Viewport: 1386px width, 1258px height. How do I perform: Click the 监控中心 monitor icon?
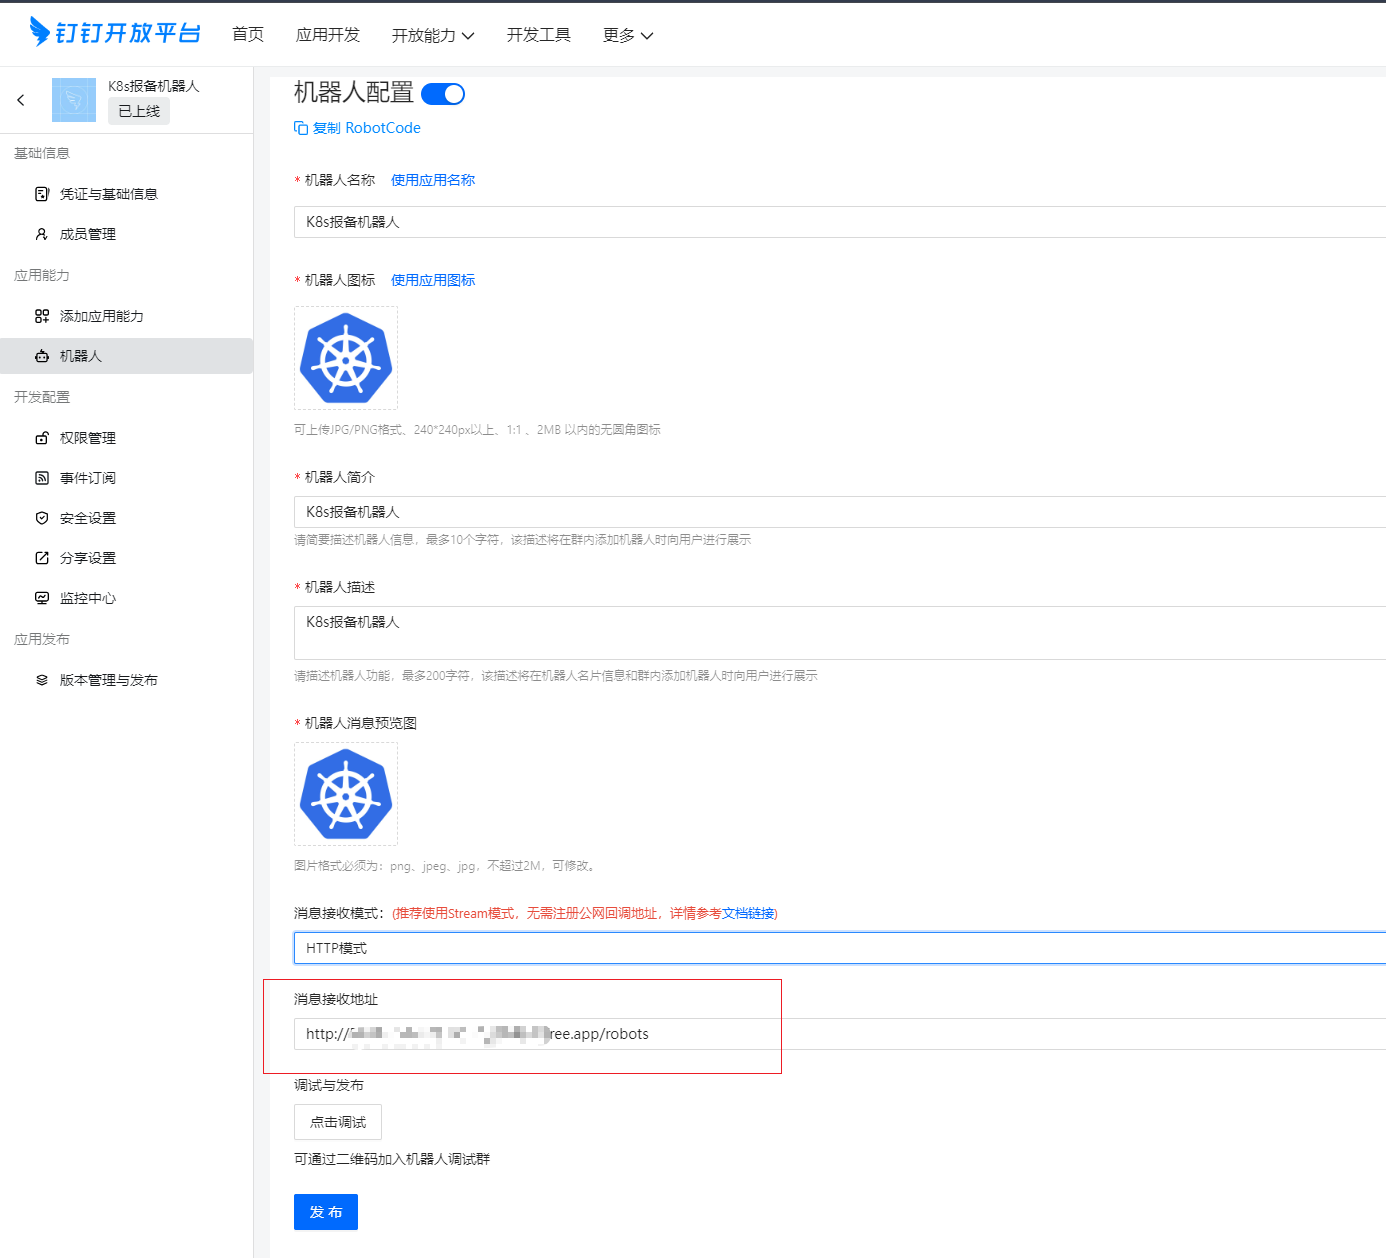pyautogui.click(x=42, y=598)
